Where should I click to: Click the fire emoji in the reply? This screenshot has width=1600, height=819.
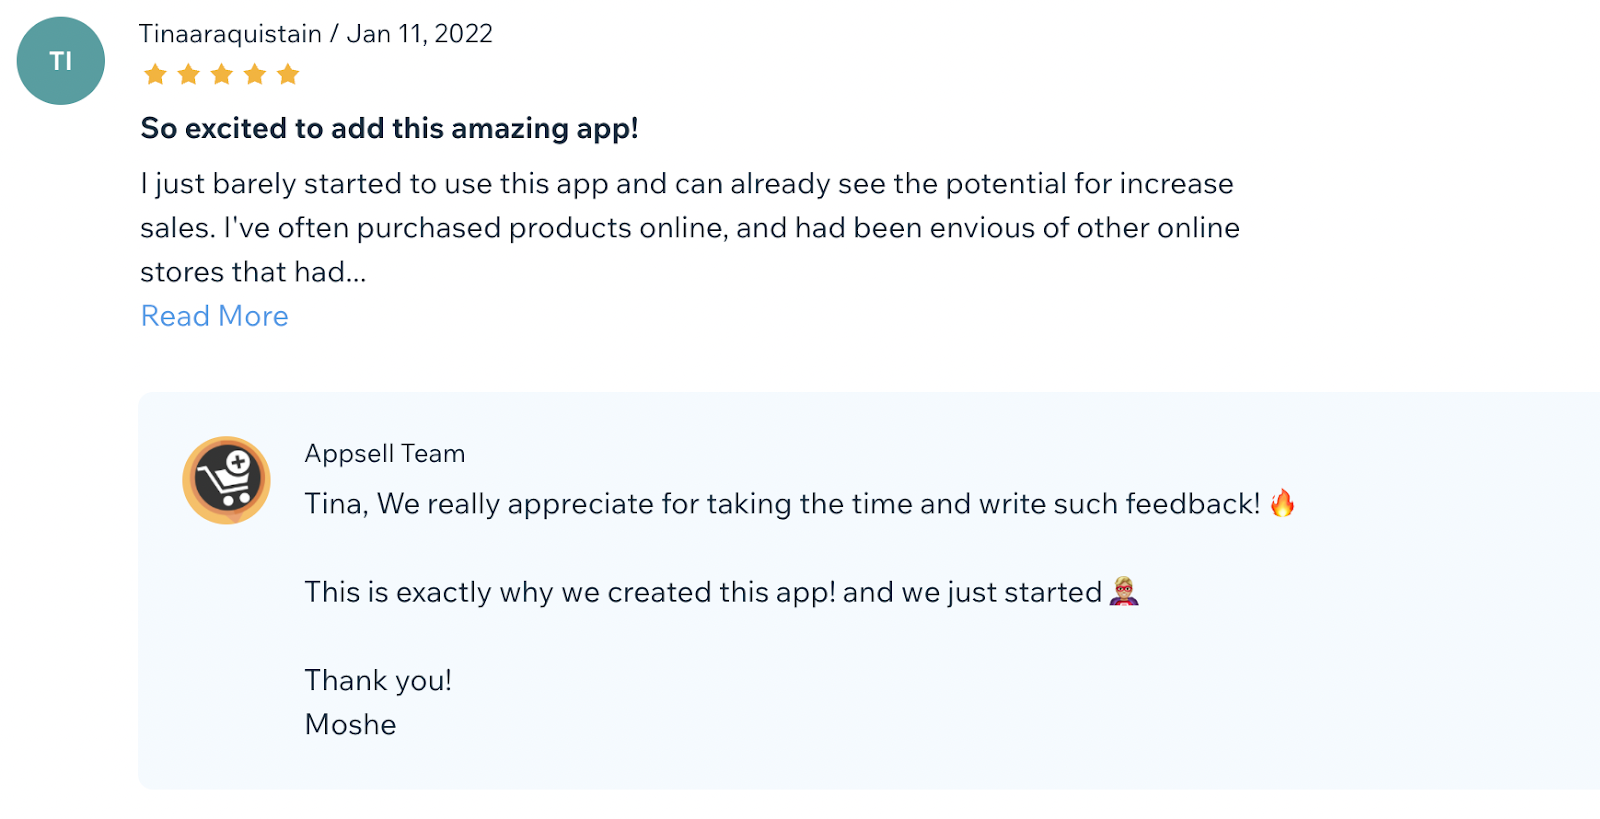tap(1282, 503)
